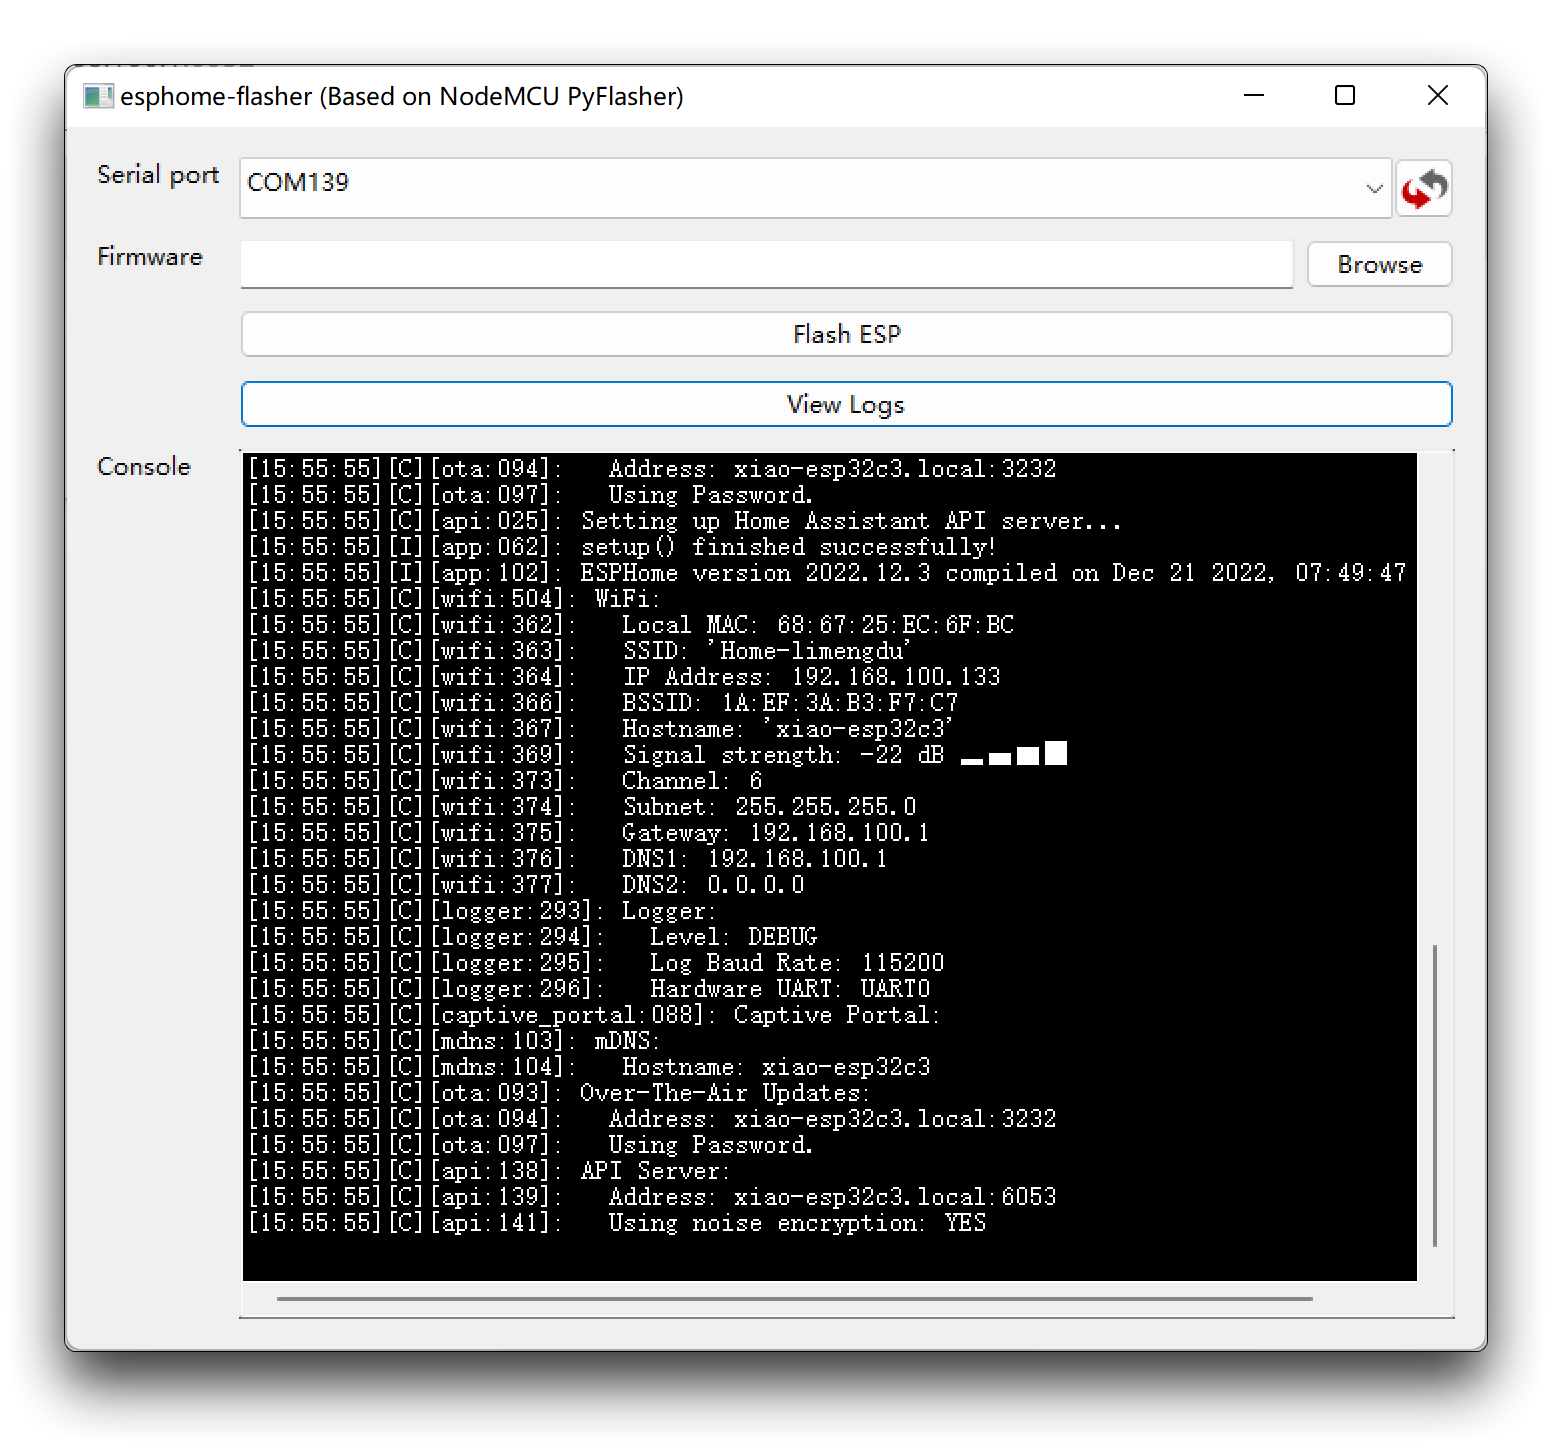Close the esphome-flasher window
This screenshot has width=1552, height=1448.
tap(1438, 96)
